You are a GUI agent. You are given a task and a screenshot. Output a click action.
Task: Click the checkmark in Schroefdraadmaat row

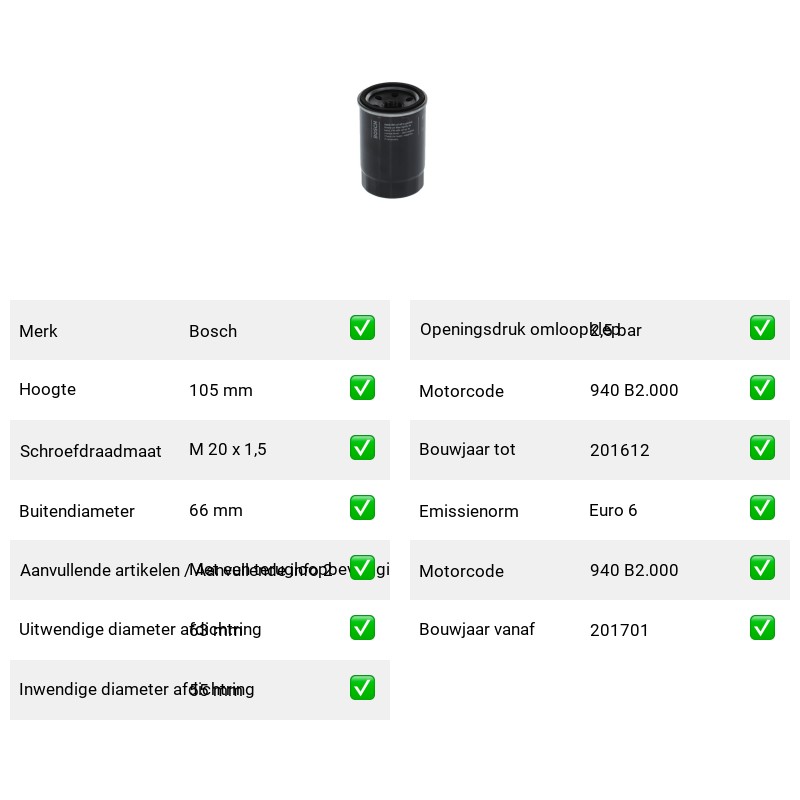[x=362, y=447]
